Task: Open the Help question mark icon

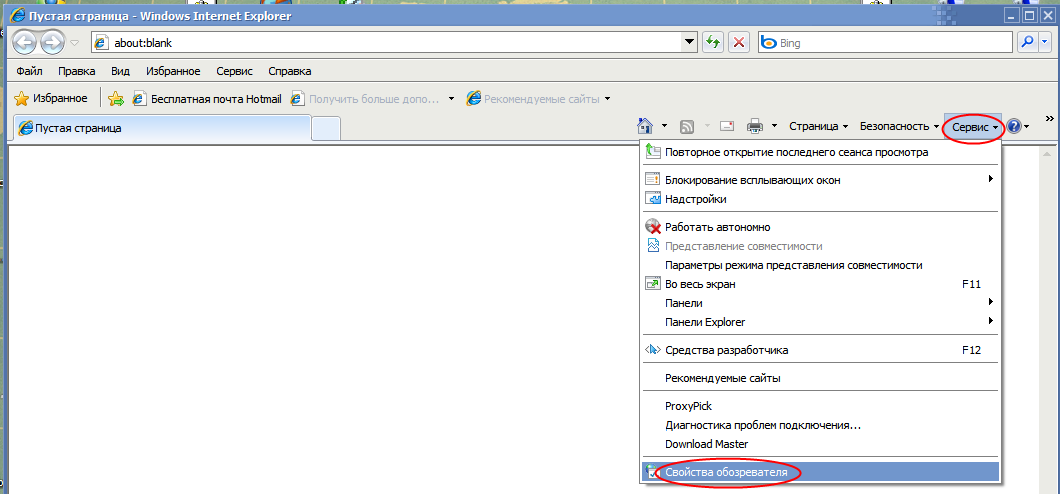Action: [x=1013, y=126]
